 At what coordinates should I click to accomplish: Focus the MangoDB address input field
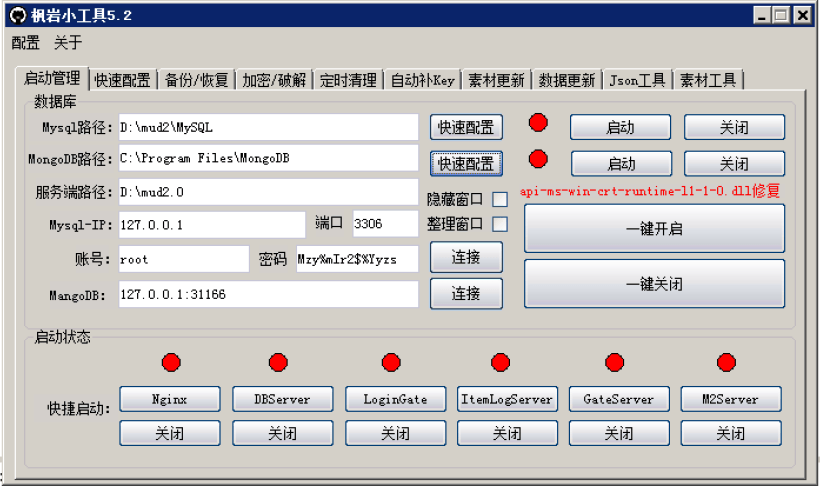click(x=269, y=294)
